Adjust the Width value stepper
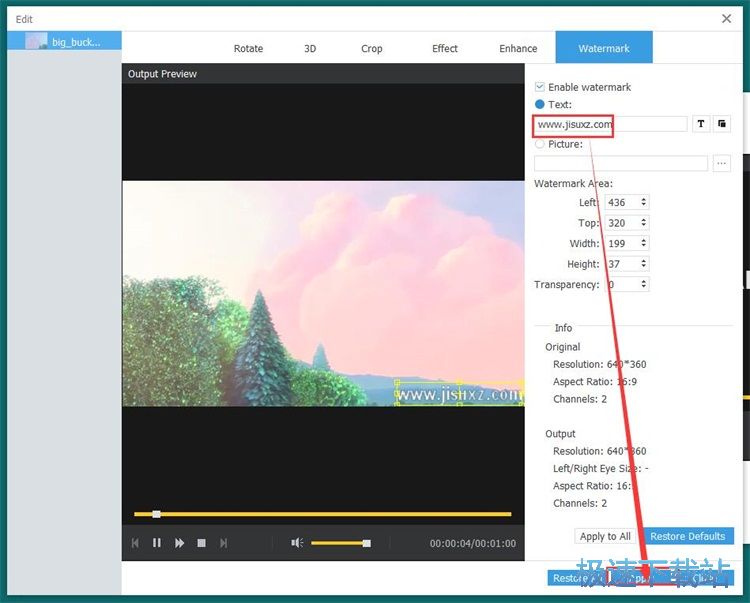The height and width of the screenshot is (603, 750). 644,243
